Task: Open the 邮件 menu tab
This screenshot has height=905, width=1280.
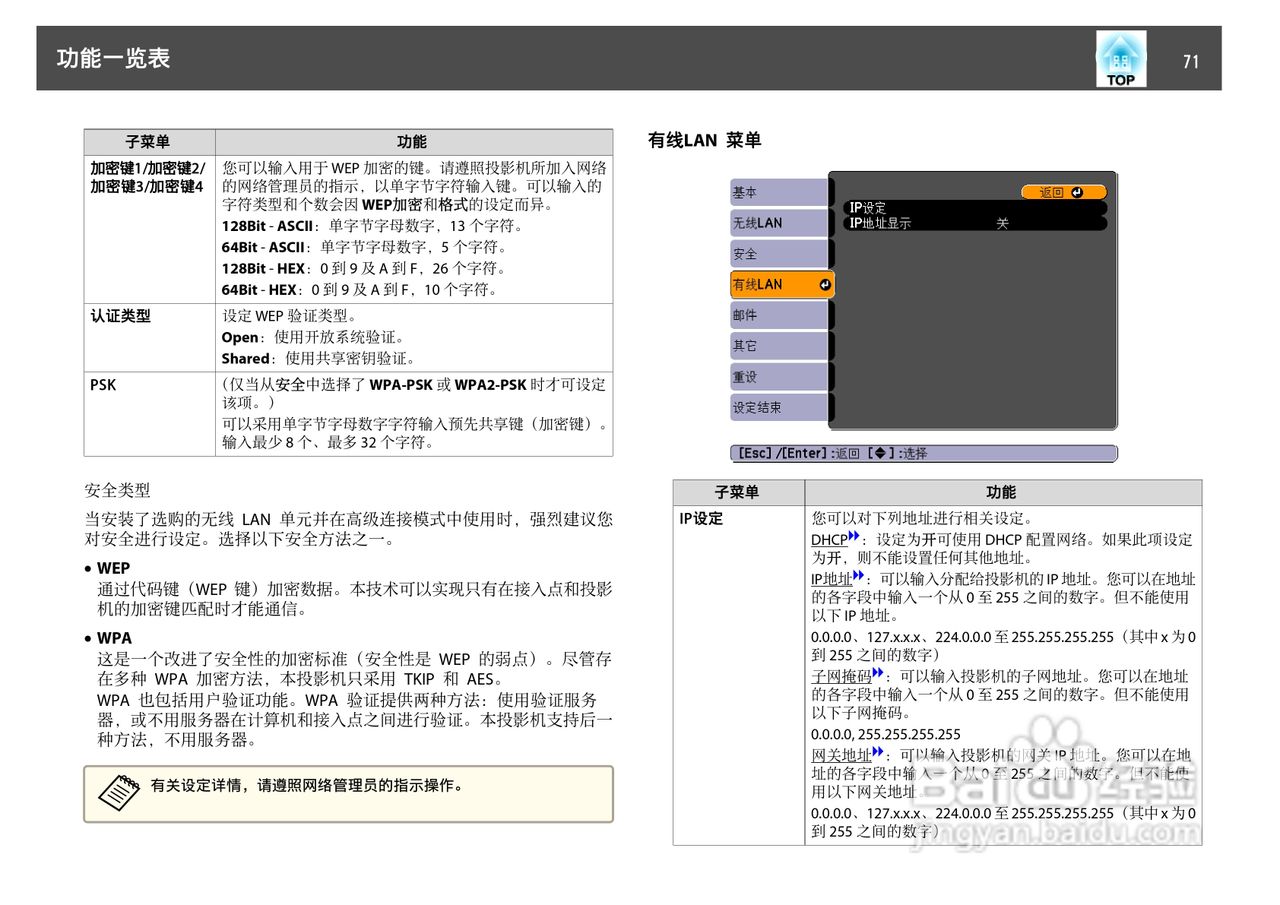Action: [x=780, y=315]
